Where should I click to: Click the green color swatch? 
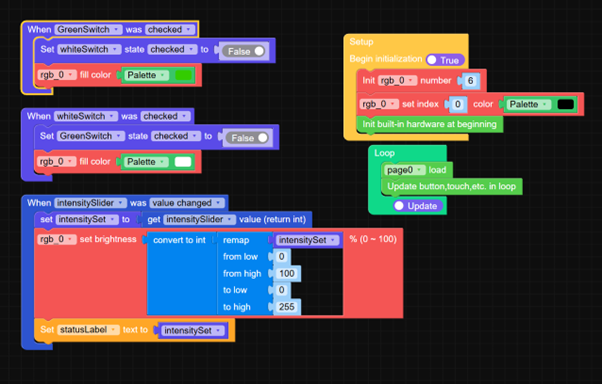click(x=183, y=75)
